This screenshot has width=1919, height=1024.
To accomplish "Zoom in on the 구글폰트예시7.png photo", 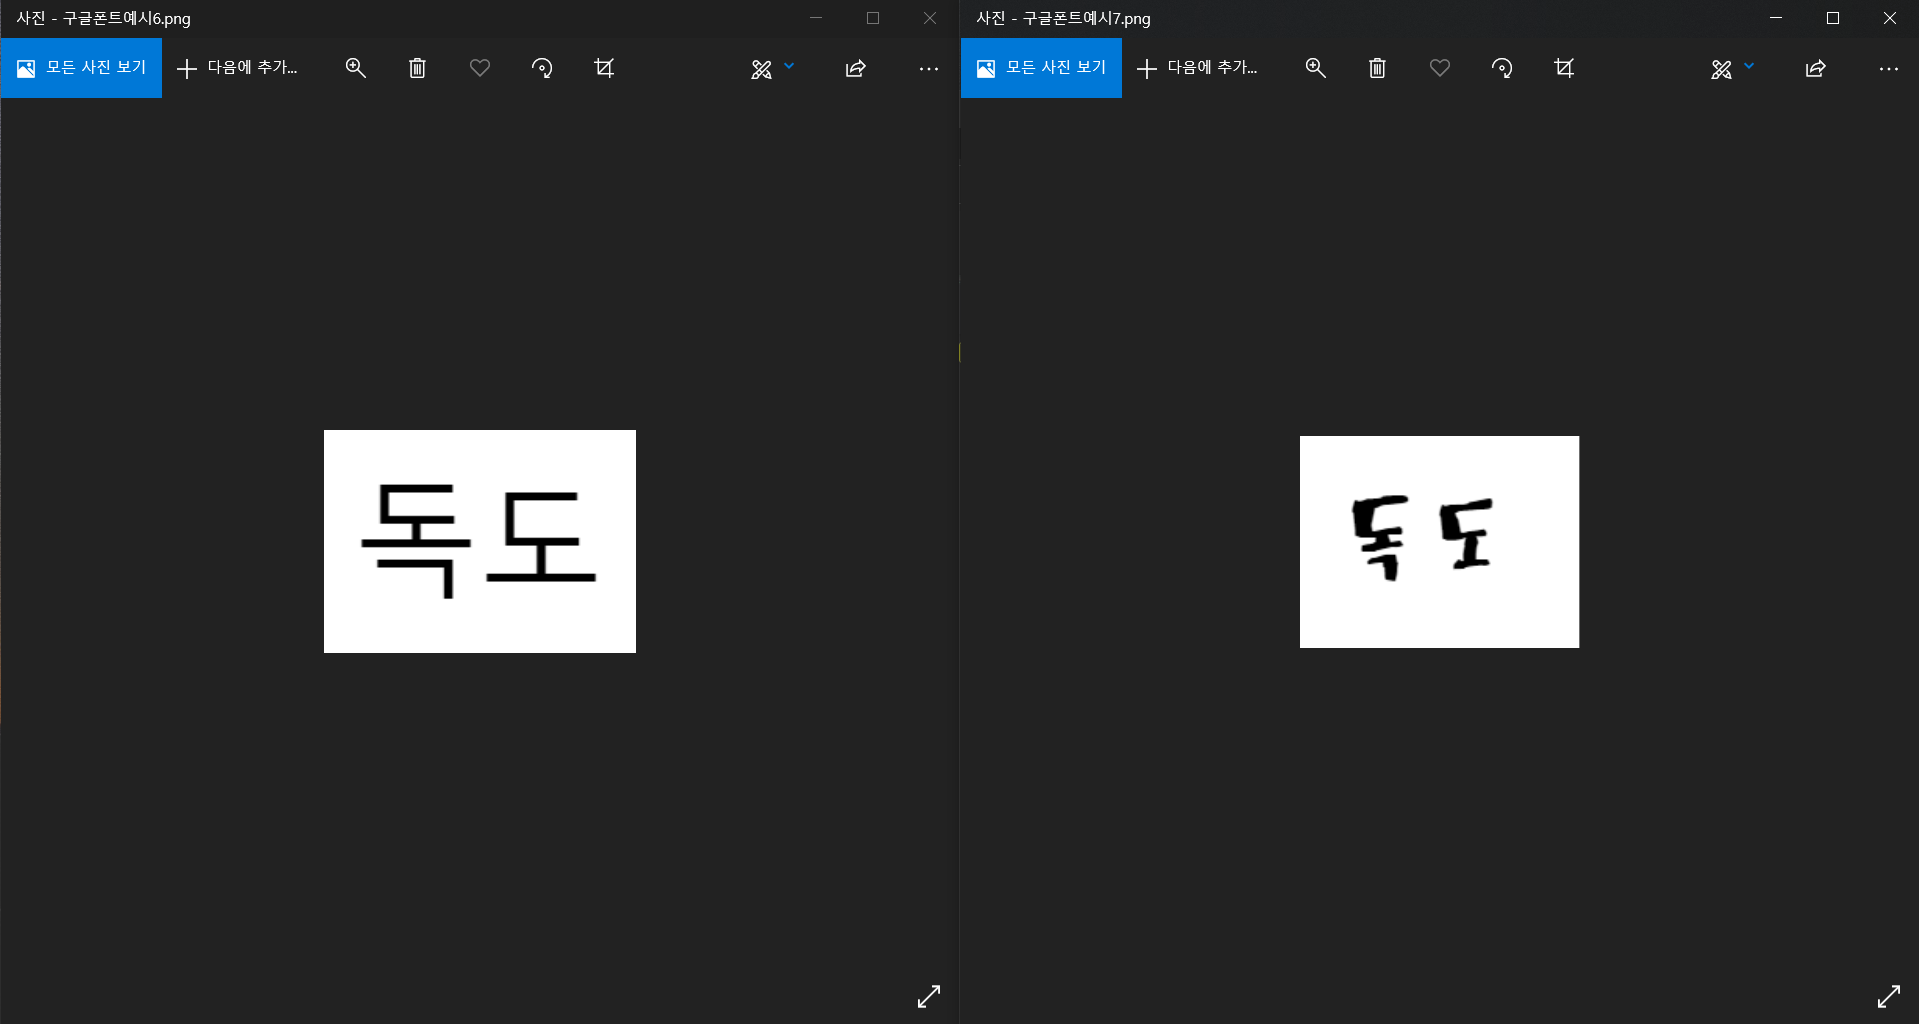I will [x=1316, y=68].
